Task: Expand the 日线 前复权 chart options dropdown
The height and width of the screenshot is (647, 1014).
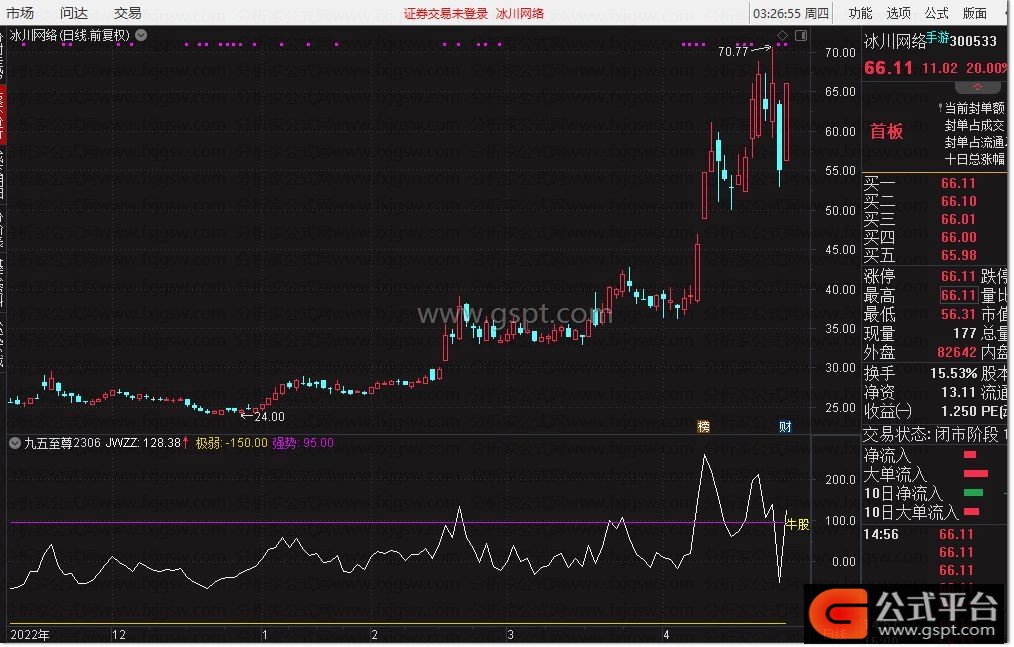Action: point(141,35)
